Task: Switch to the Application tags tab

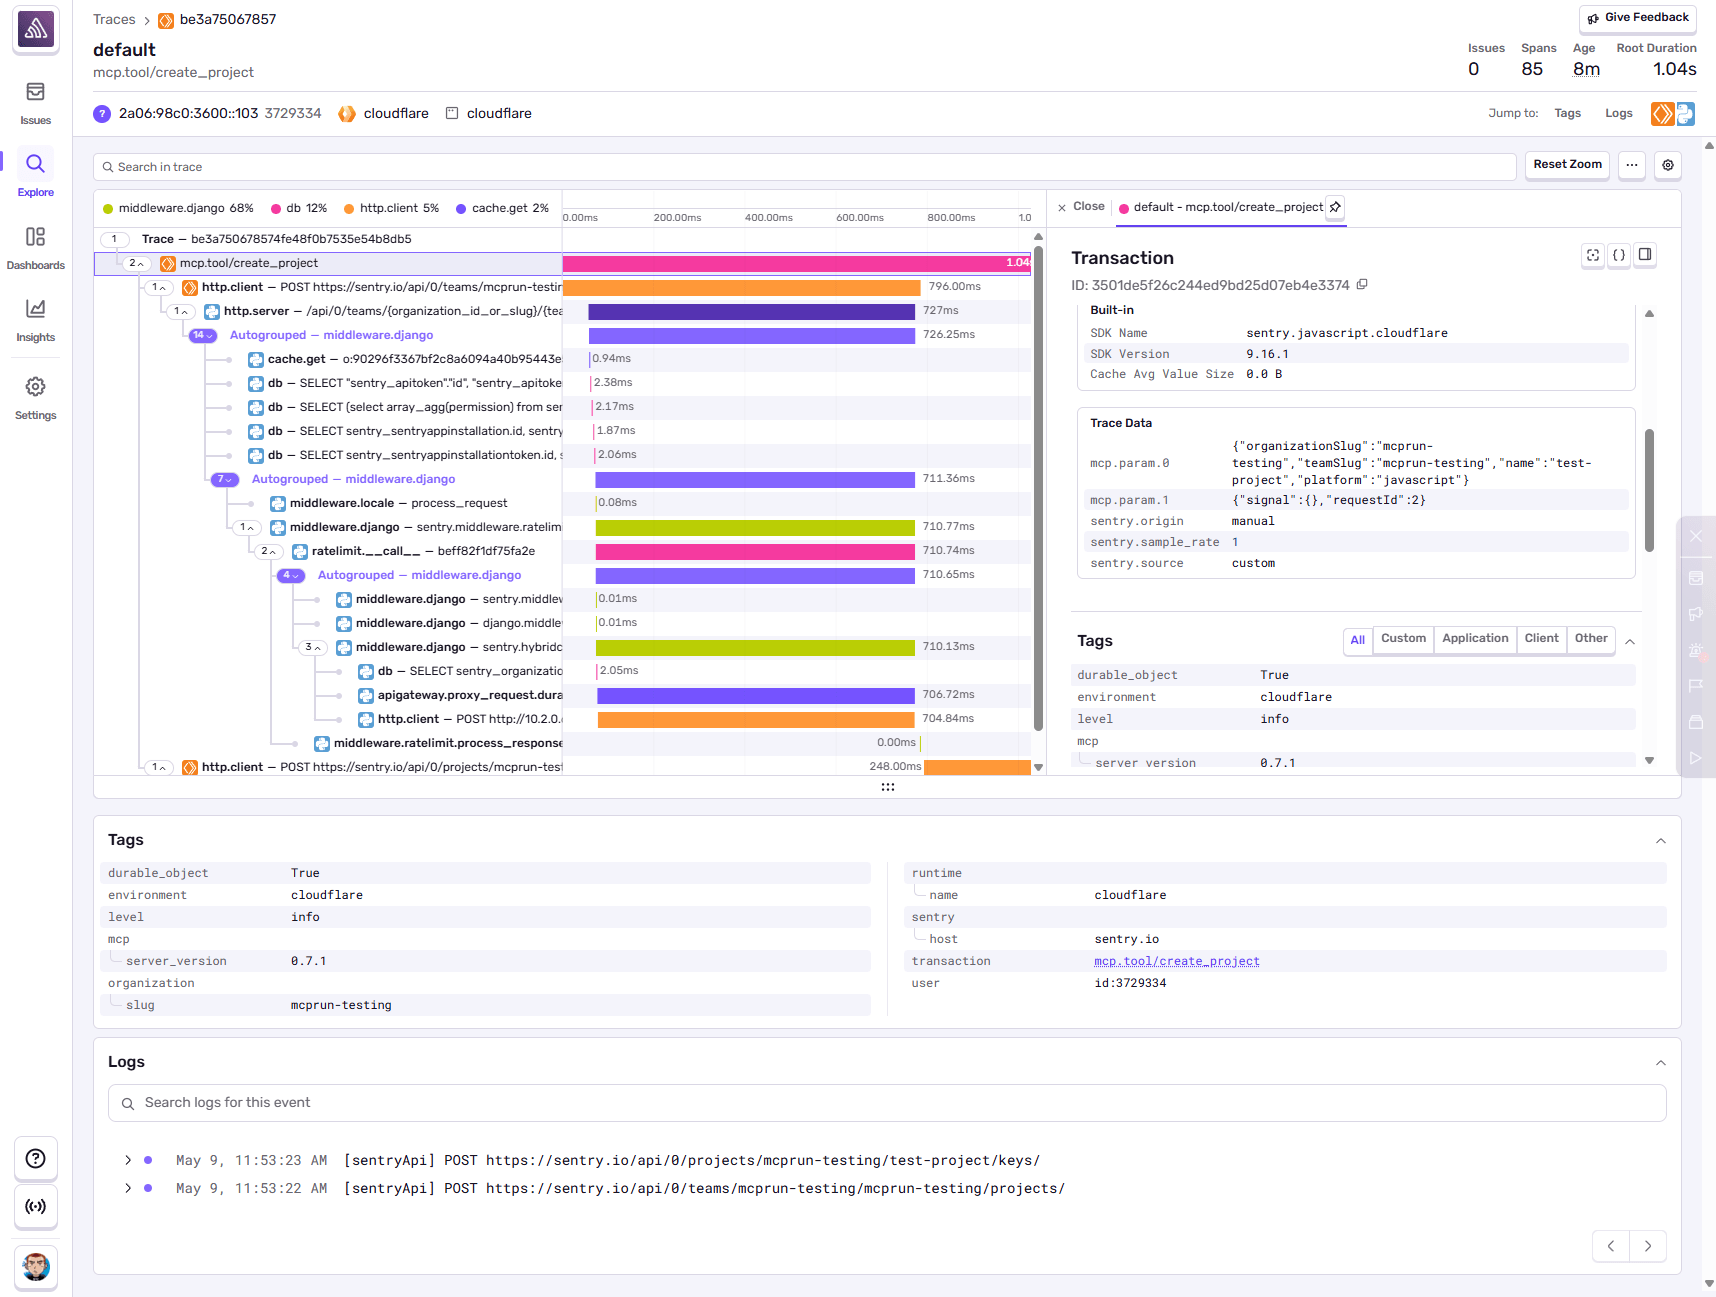Action: [1475, 639]
